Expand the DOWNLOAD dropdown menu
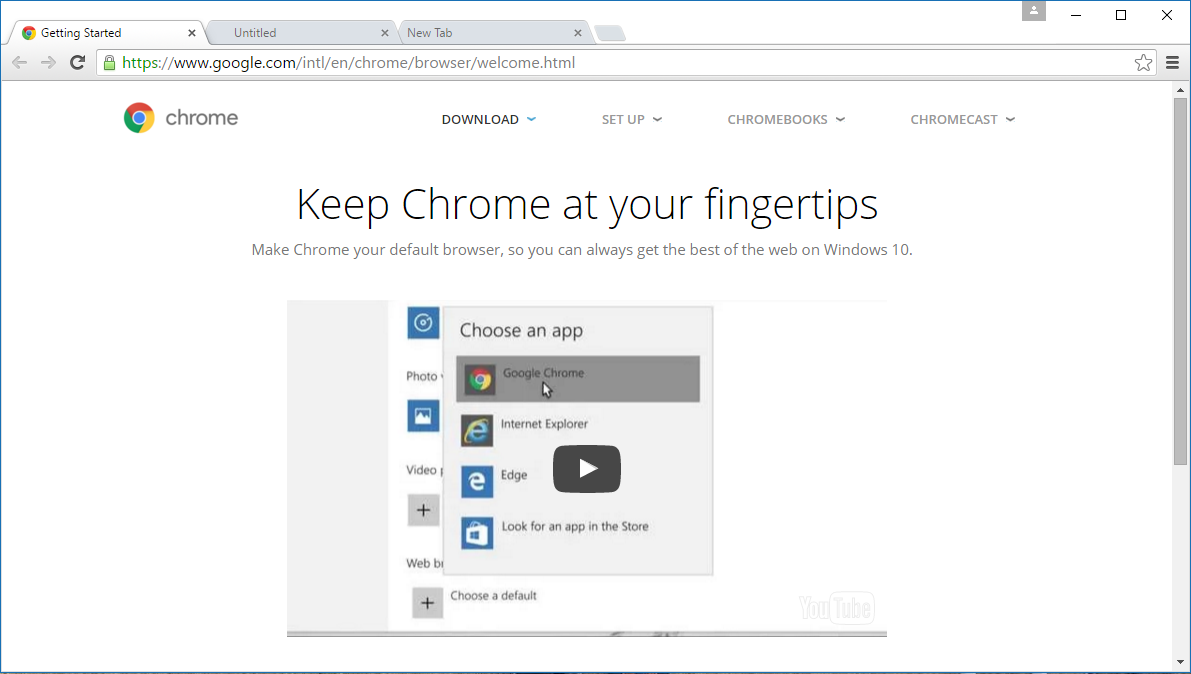 click(x=489, y=119)
